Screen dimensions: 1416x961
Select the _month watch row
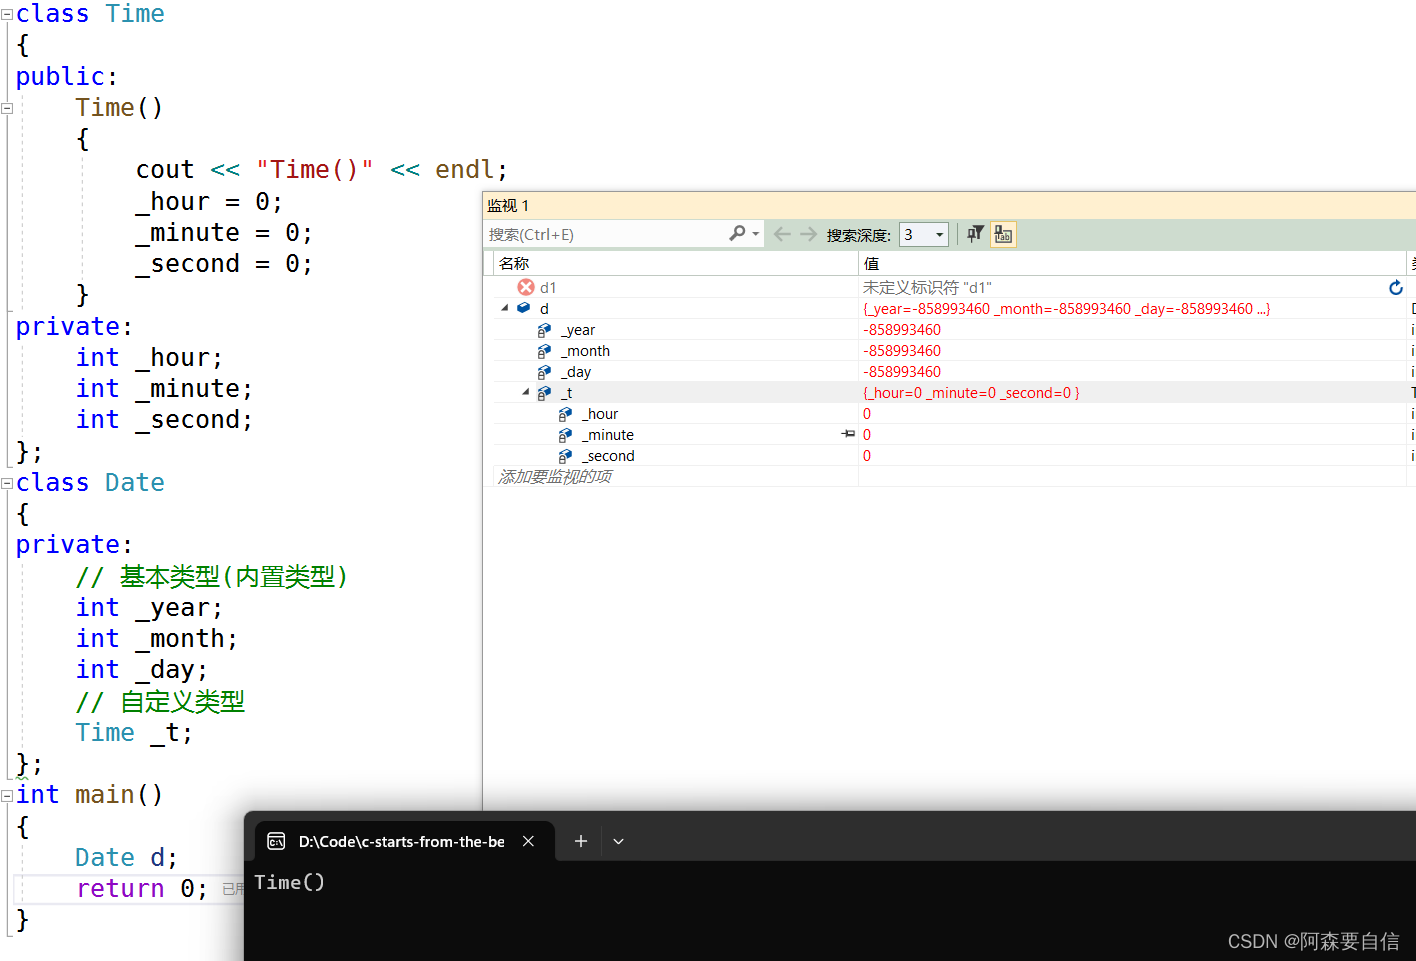coord(950,351)
